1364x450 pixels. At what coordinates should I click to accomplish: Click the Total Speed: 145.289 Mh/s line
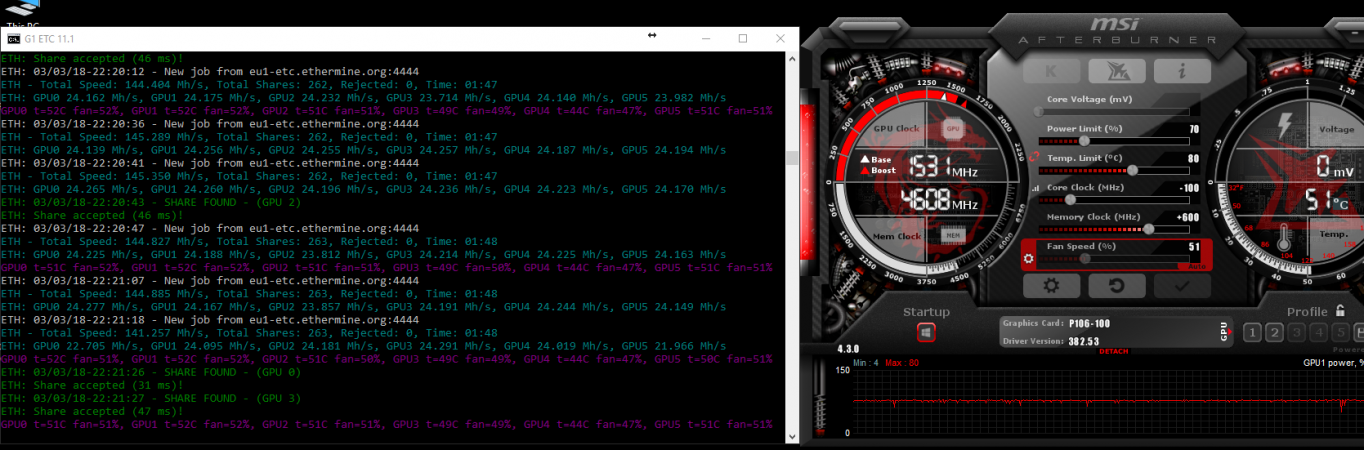click(x=250, y=137)
